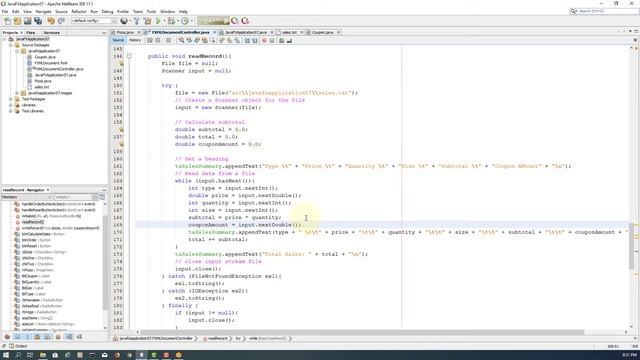This screenshot has width=640, height=360.
Task: Collapse the javafxapplication57 package node
Action: tap(17, 51)
